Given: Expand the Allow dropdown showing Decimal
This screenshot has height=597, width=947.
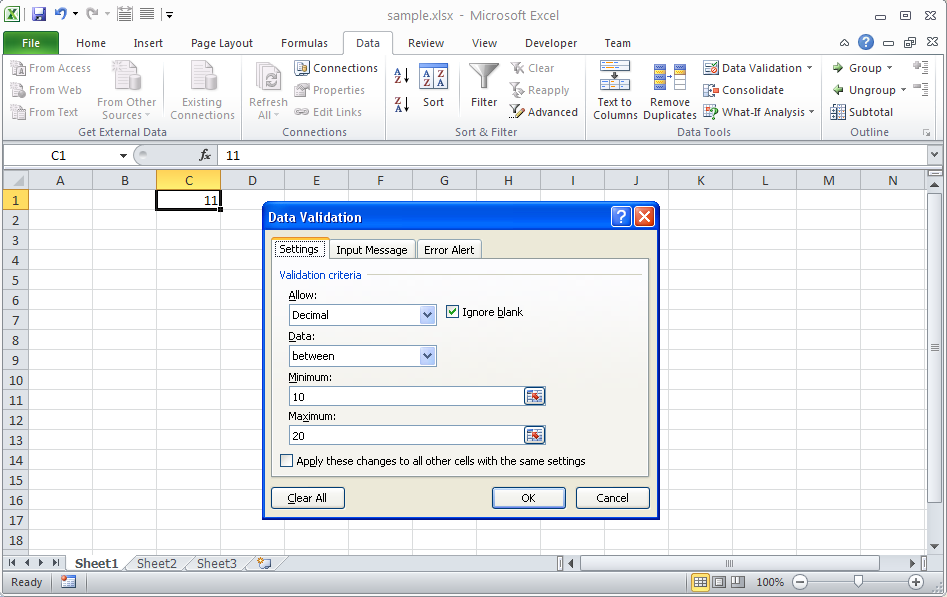Looking at the screenshot, I should coord(428,315).
